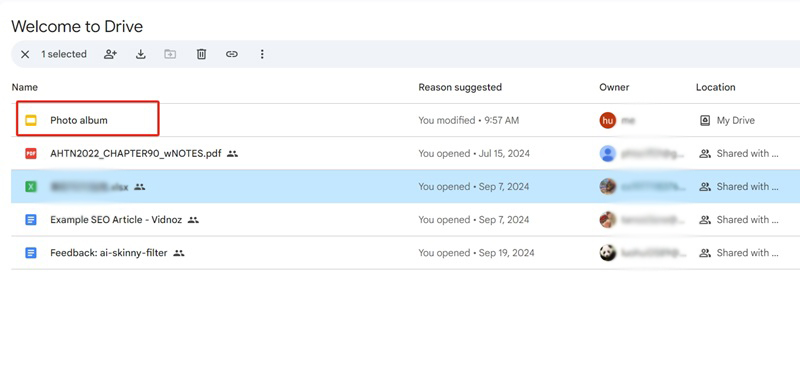800x371 pixels.
Task: Click the Name column header
Action: (24, 87)
